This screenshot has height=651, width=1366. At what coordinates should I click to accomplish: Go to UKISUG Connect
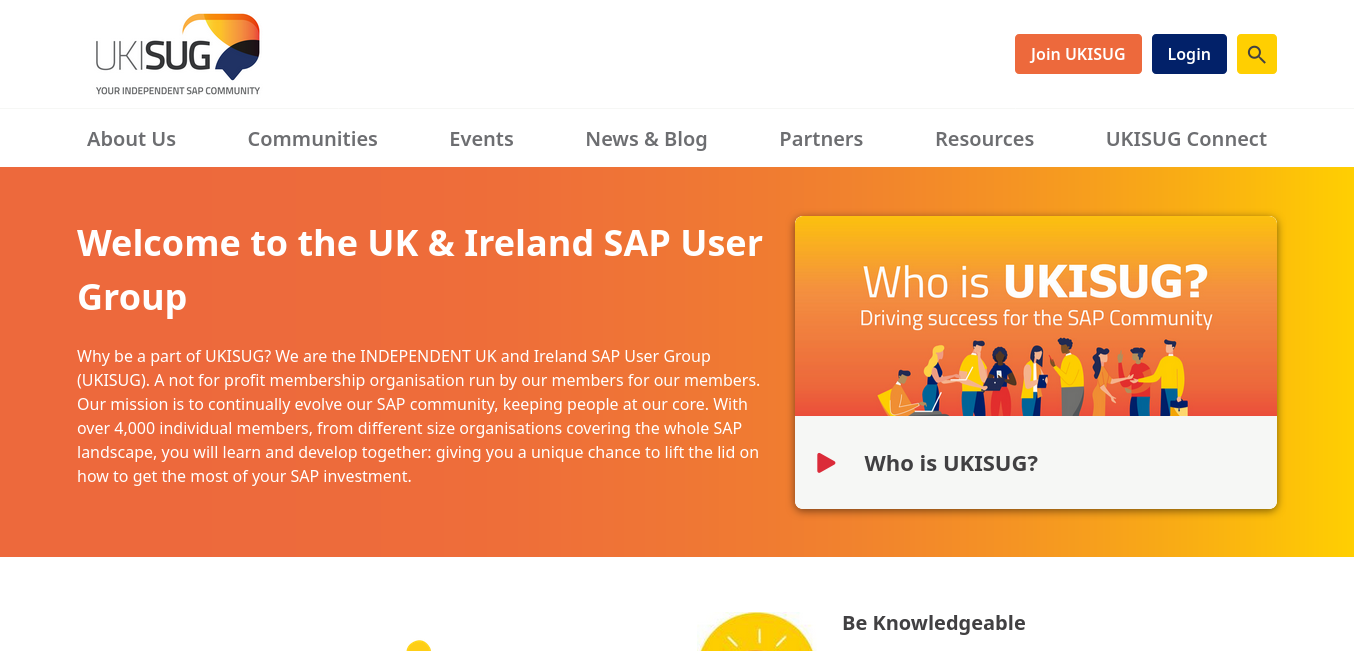click(1186, 139)
